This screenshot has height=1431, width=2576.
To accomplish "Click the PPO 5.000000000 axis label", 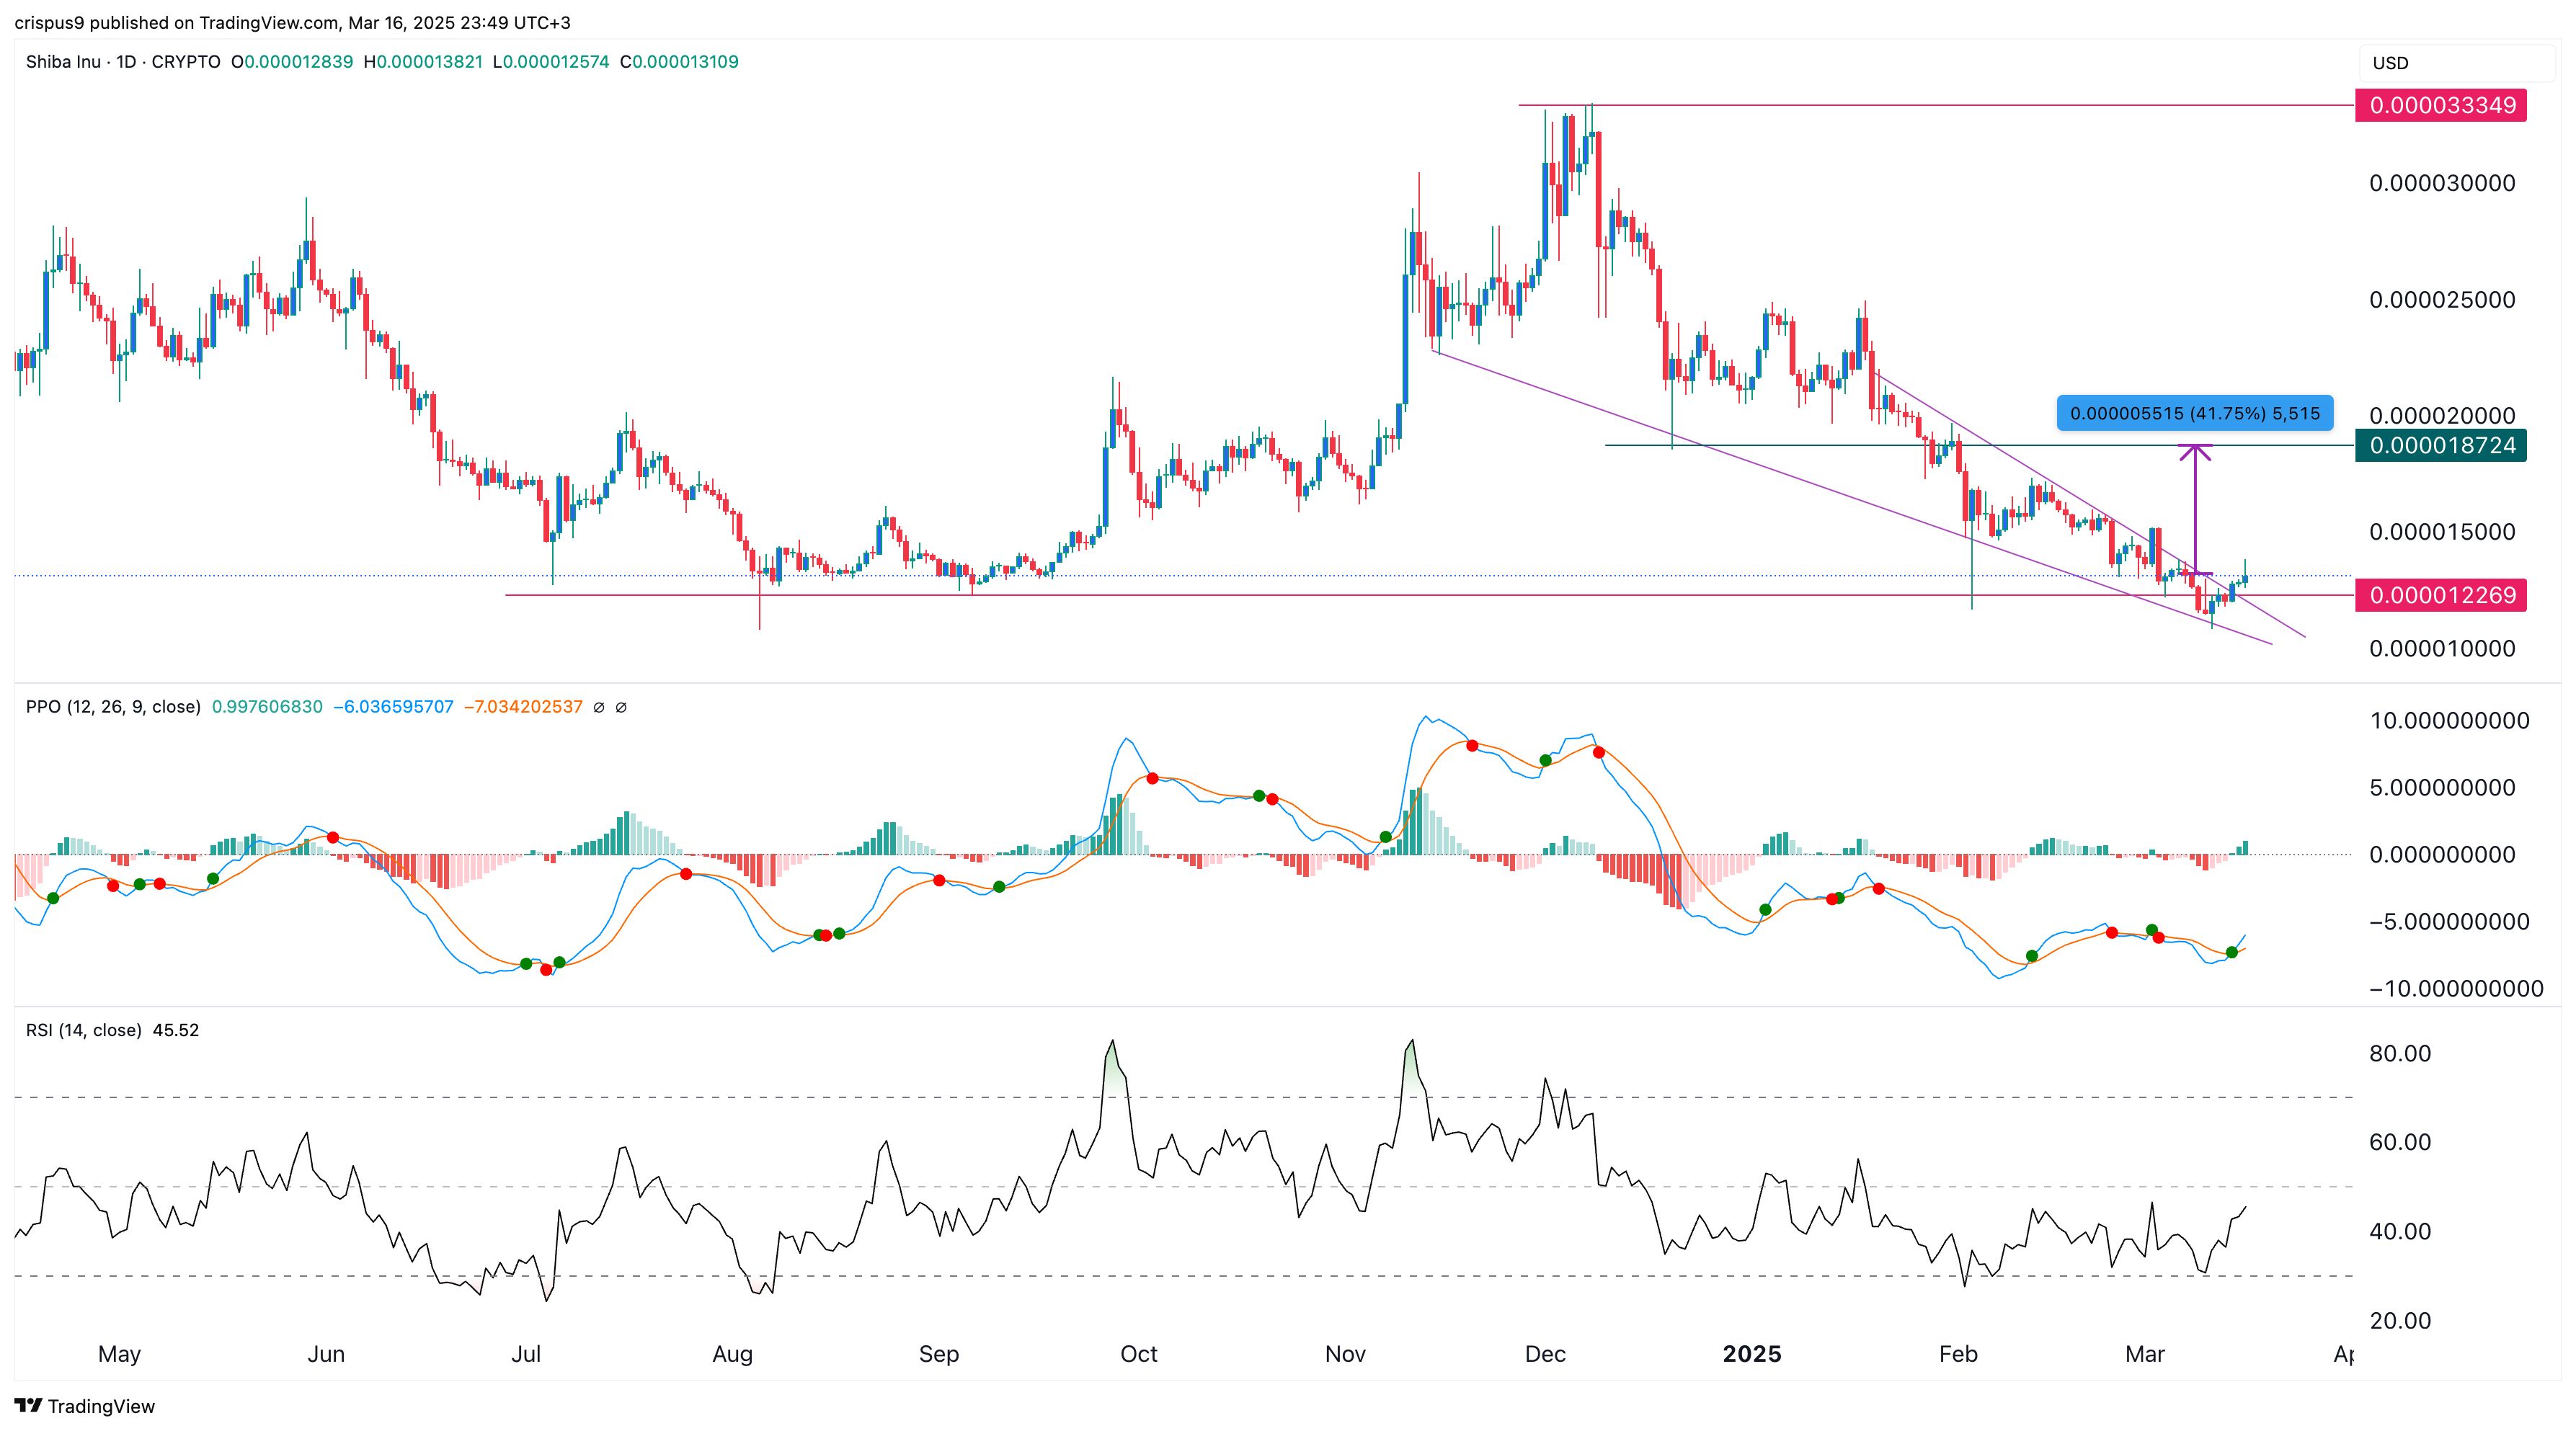I will (2442, 788).
